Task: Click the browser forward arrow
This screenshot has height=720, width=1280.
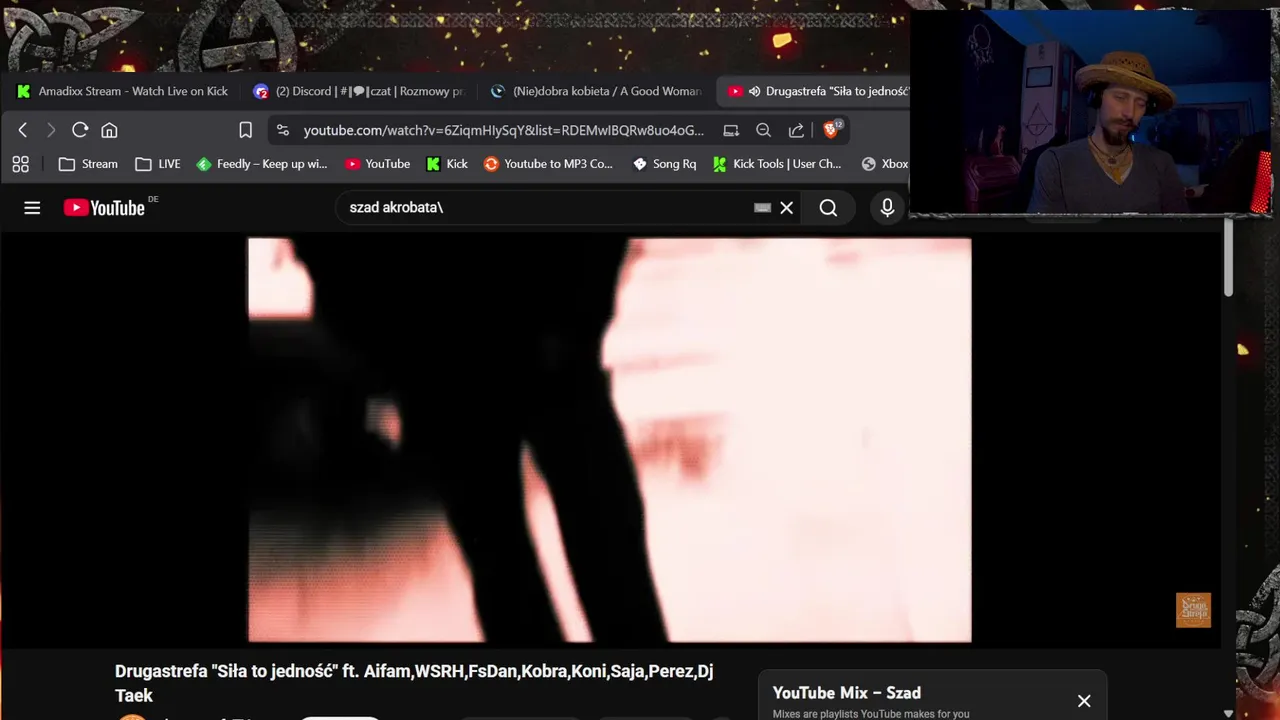Action: (x=51, y=130)
